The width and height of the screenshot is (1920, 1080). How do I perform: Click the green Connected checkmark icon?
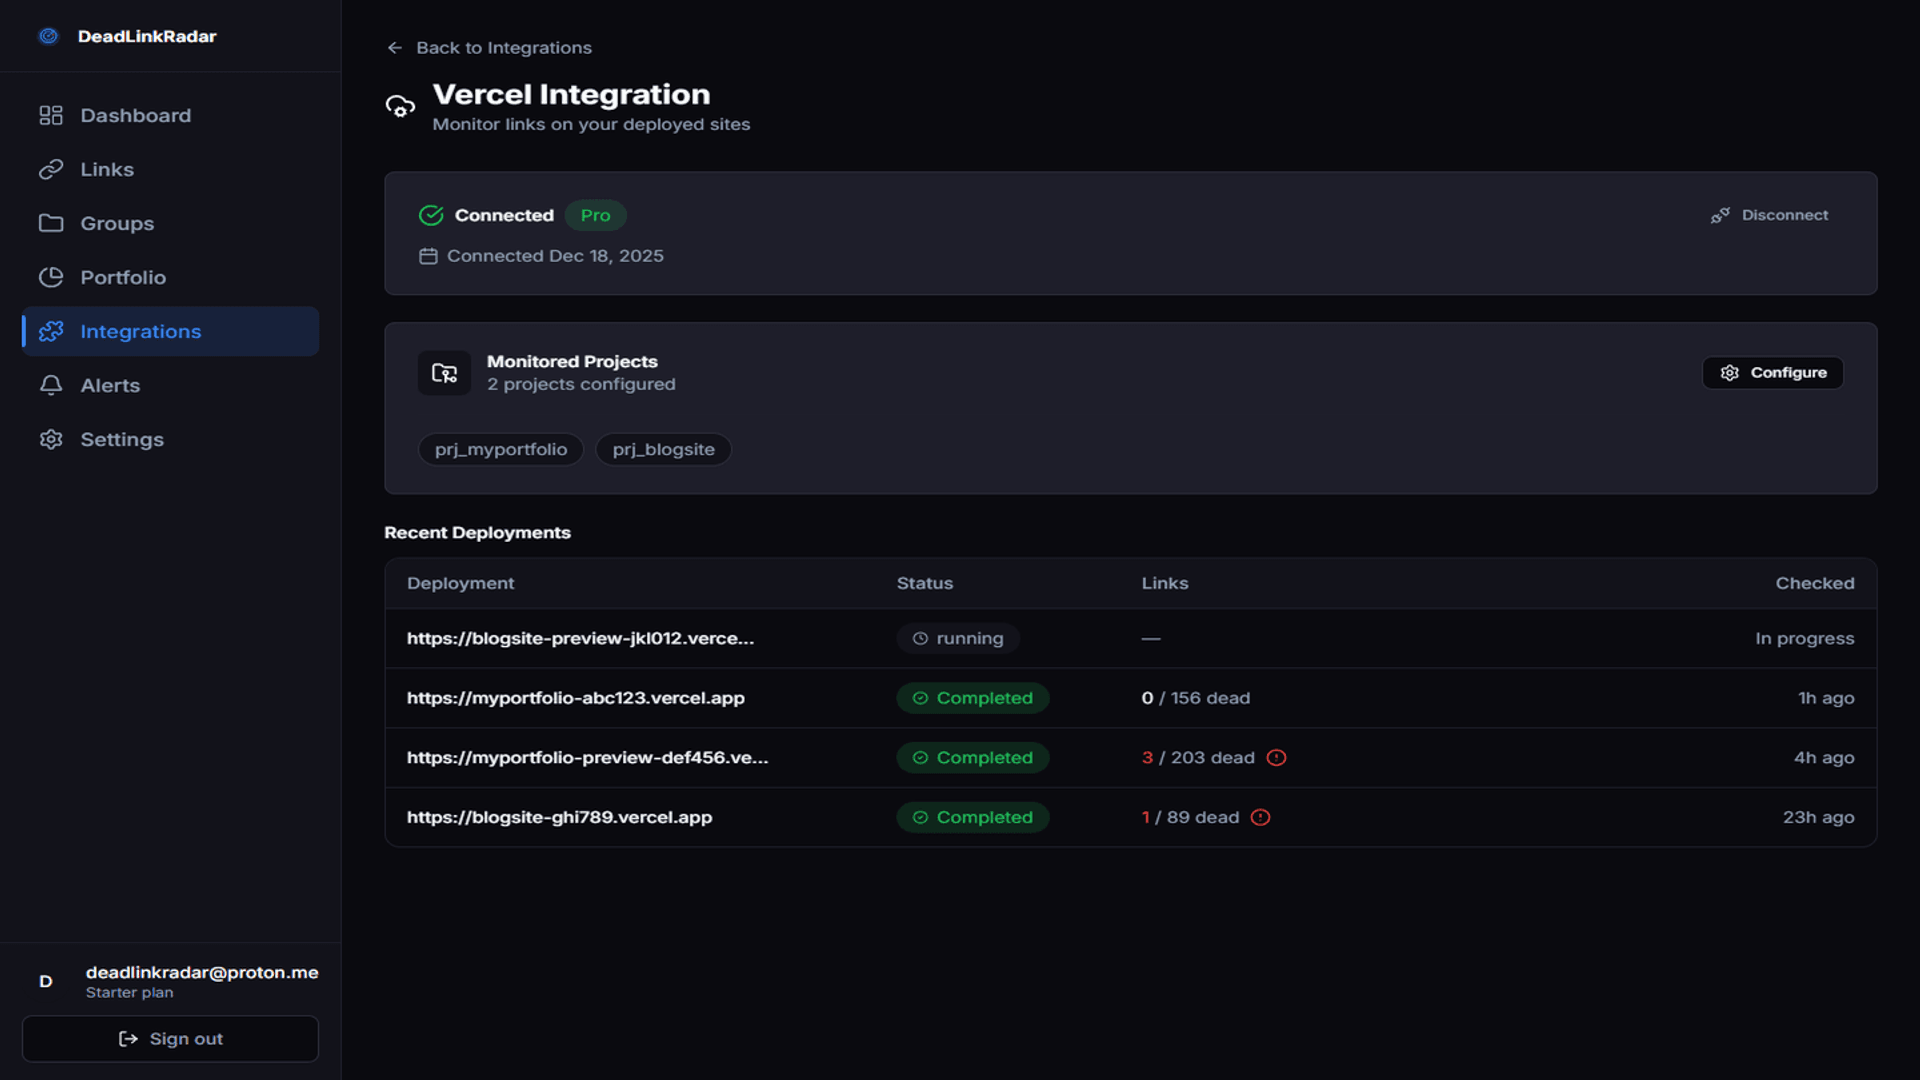pyautogui.click(x=431, y=215)
